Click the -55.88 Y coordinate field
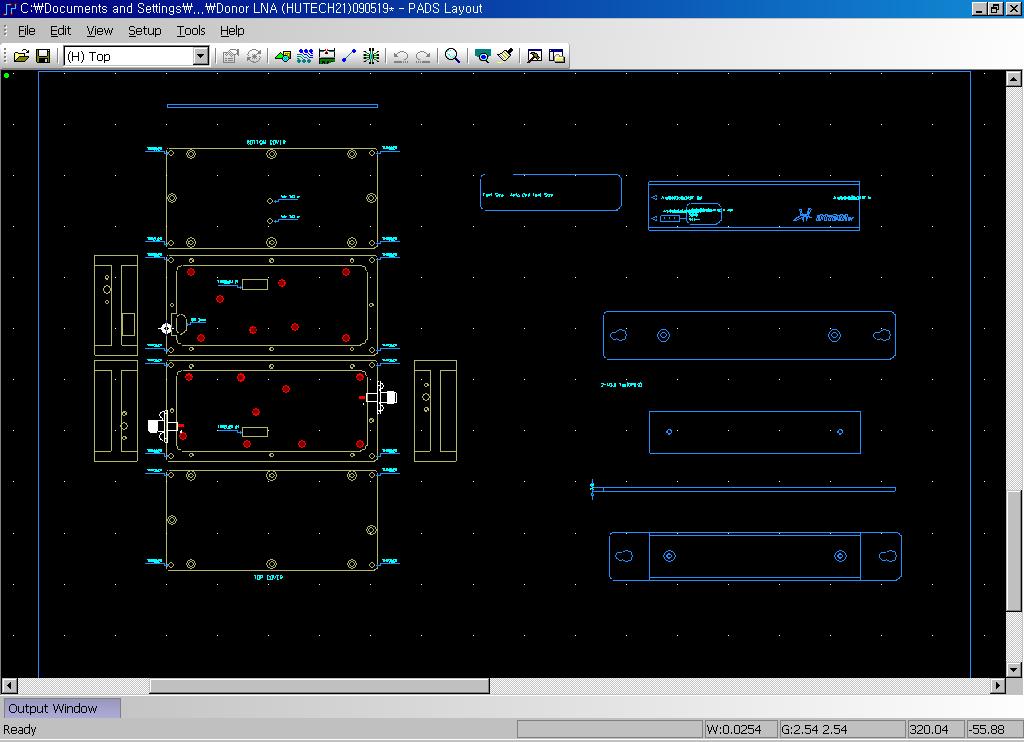This screenshot has width=1024, height=742. 994,729
